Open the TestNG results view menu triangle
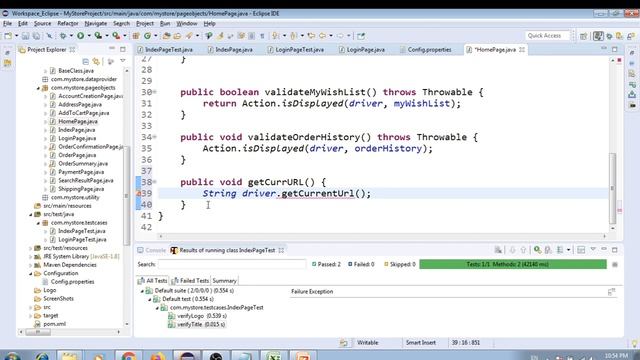This screenshot has height=360, width=640. click(593, 249)
